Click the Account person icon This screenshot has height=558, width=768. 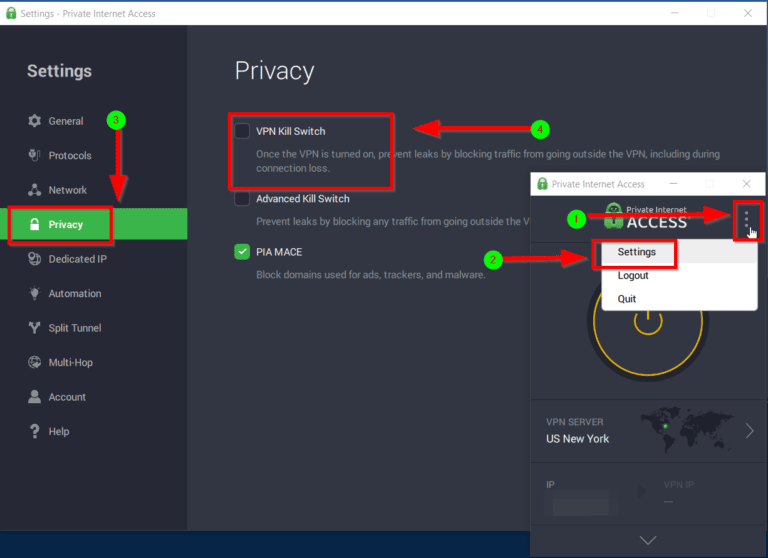pyautogui.click(x=34, y=397)
